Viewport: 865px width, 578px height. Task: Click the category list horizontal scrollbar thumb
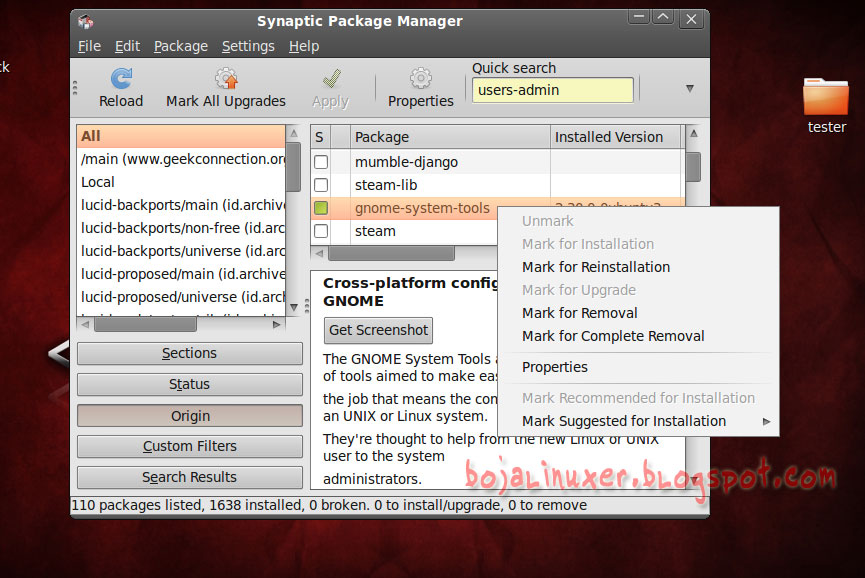point(145,325)
